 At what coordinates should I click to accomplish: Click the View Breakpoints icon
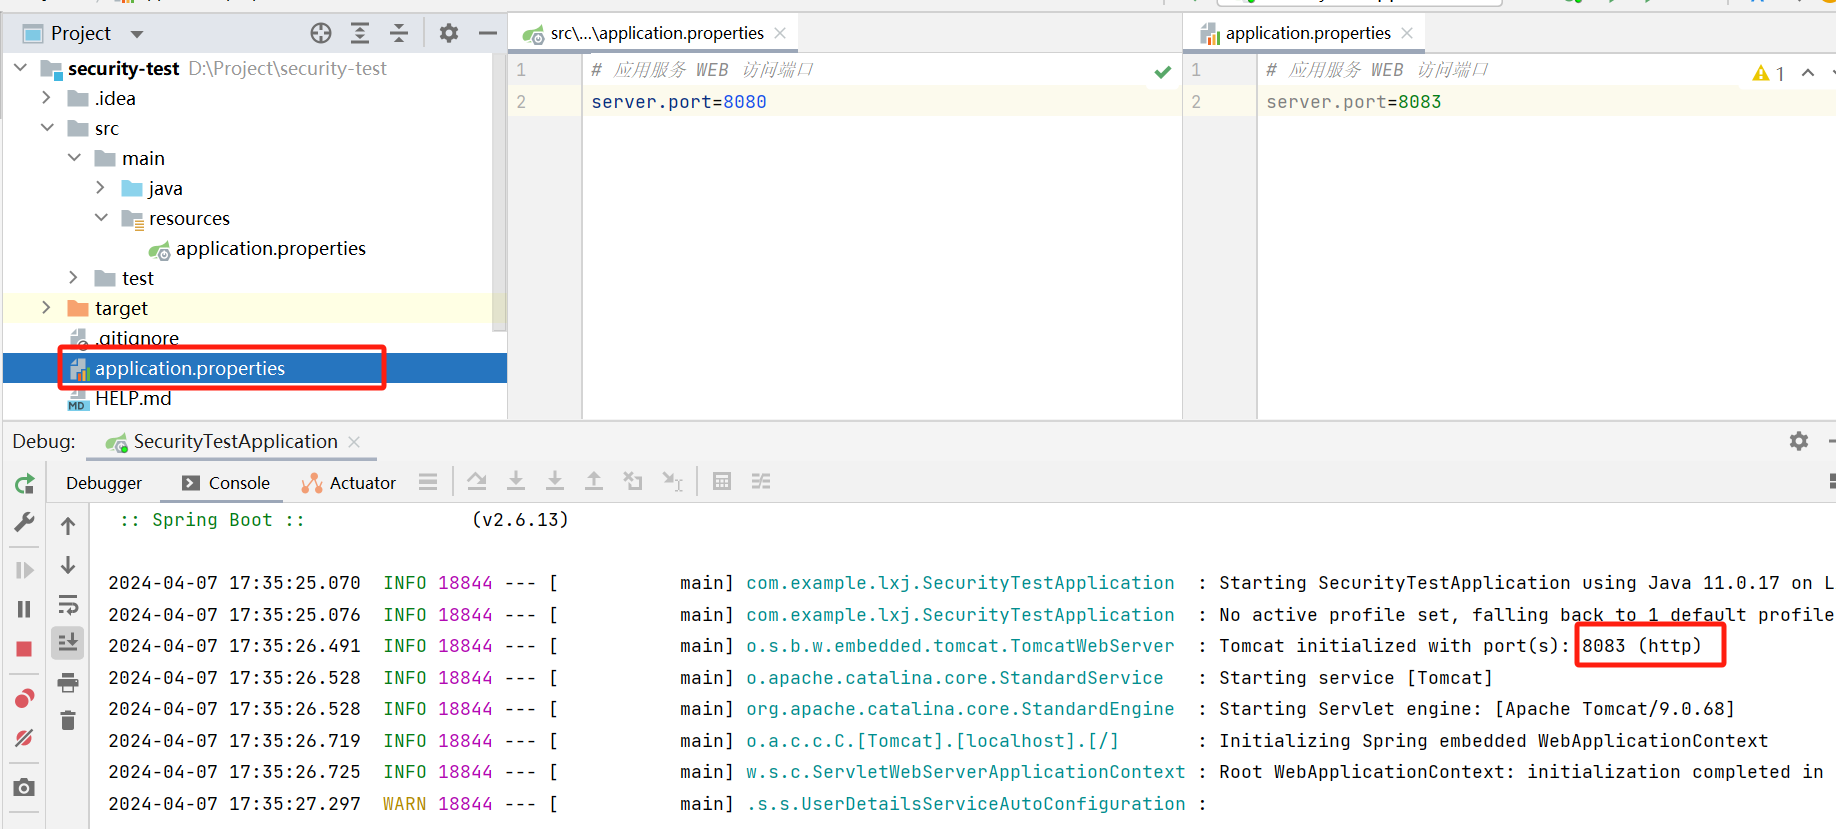[x=25, y=698]
